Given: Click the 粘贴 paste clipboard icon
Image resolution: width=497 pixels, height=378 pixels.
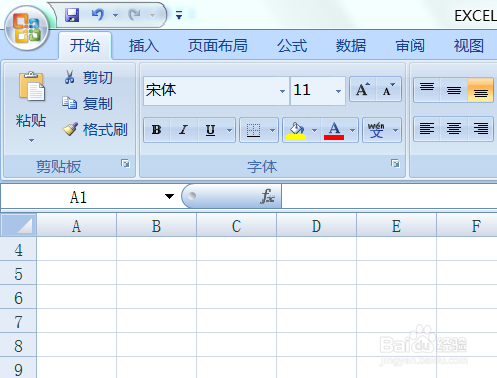Looking at the screenshot, I should point(31,86).
